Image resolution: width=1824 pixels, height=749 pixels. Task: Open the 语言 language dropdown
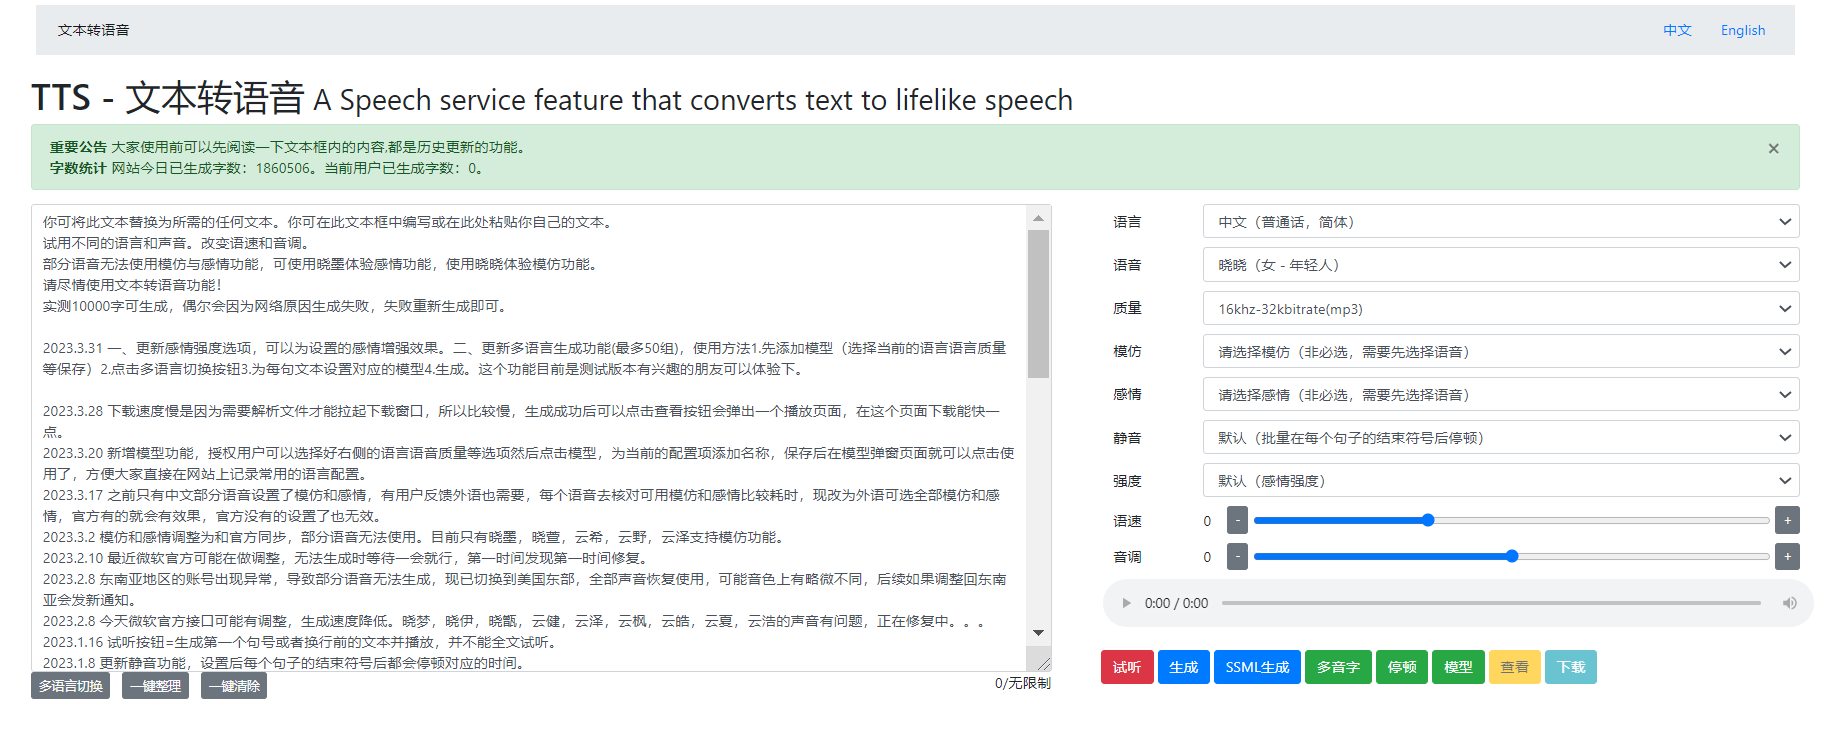point(1500,222)
